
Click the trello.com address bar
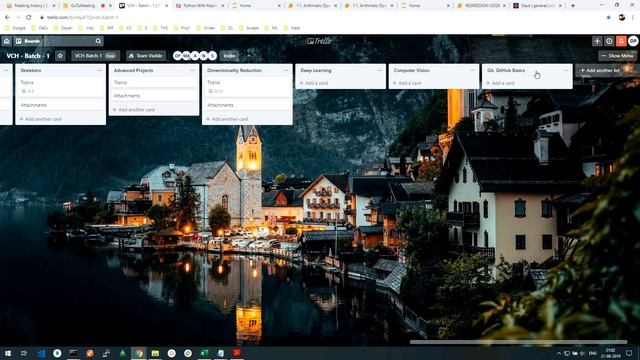pyautogui.click(x=318, y=18)
